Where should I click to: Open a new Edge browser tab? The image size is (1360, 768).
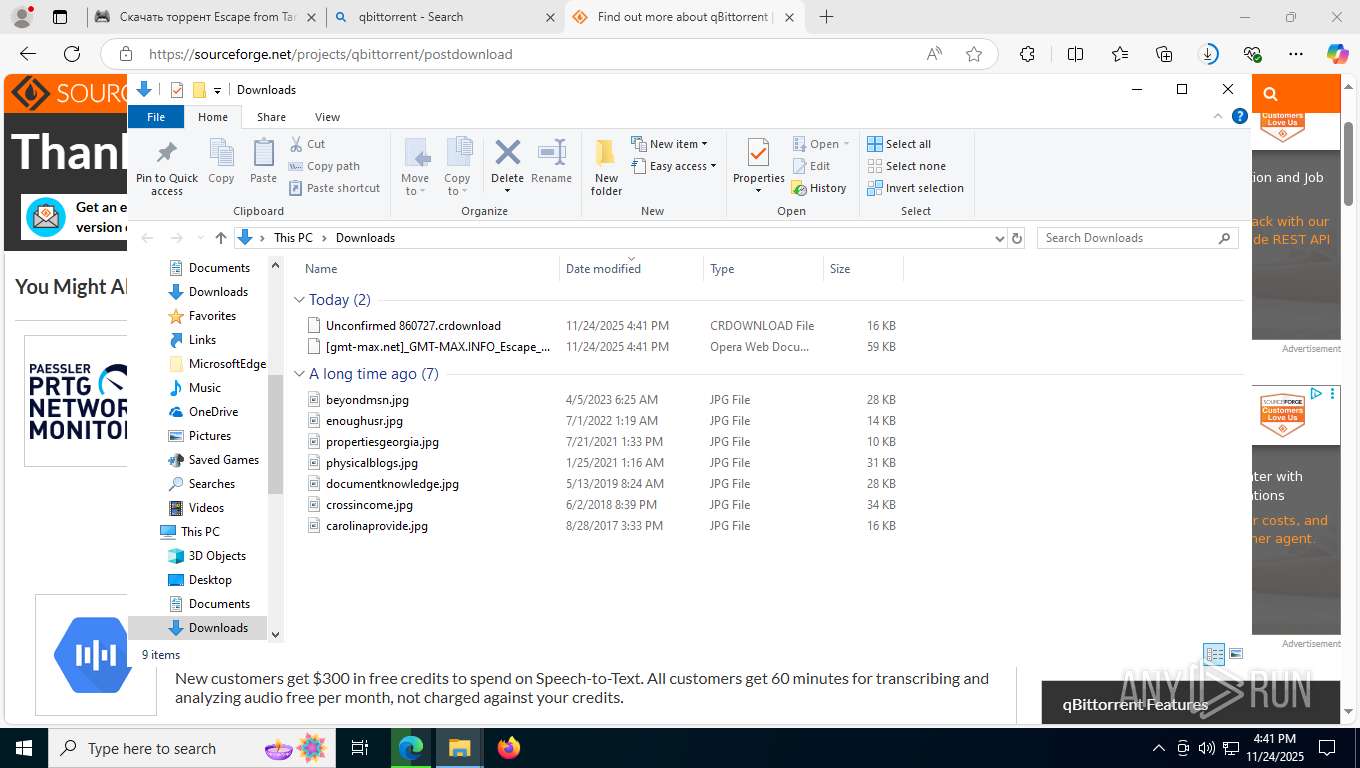click(826, 17)
